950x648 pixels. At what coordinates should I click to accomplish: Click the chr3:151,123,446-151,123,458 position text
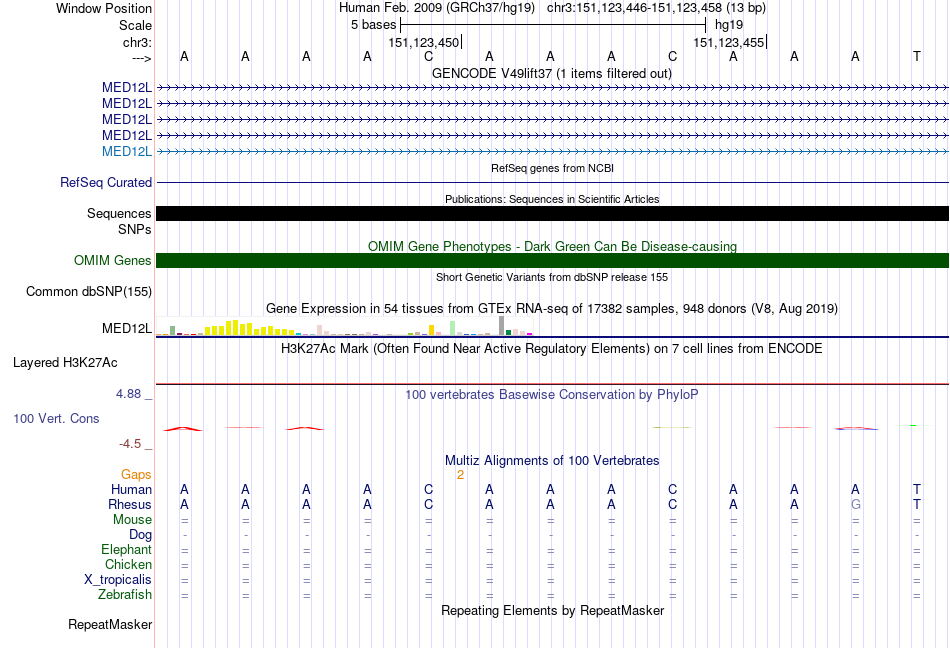click(656, 8)
